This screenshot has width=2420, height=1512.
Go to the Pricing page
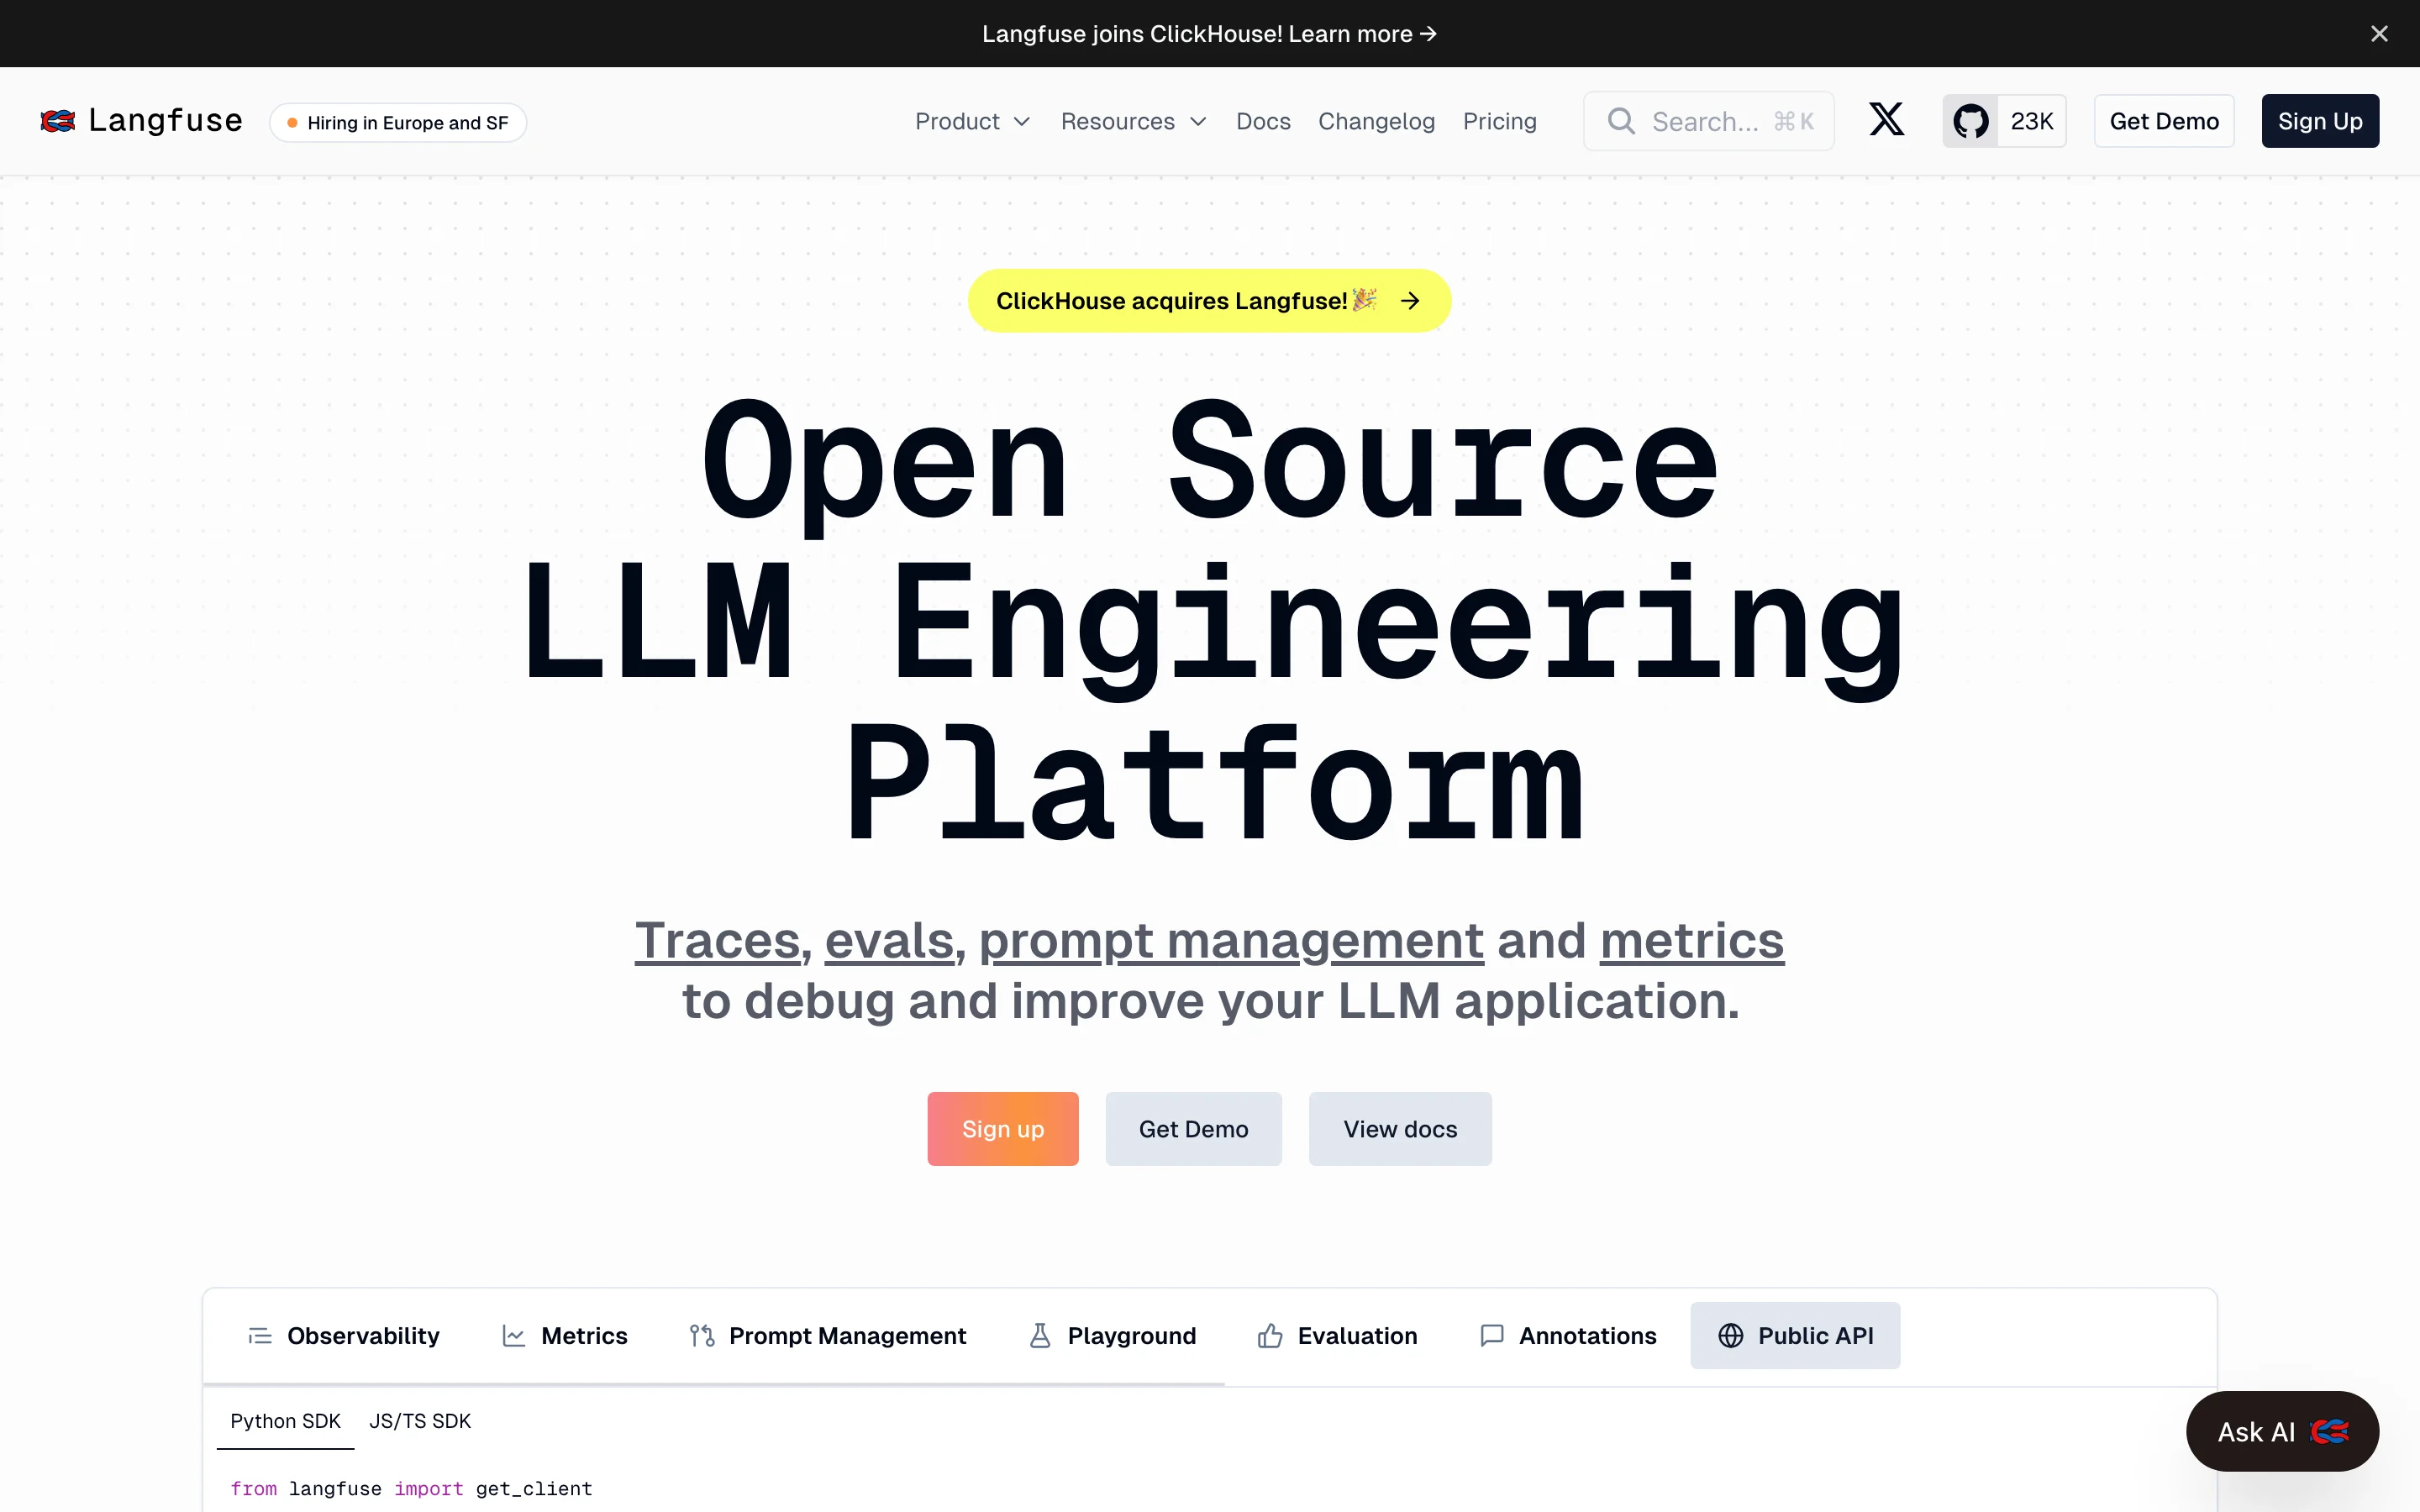tap(1499, 121)
